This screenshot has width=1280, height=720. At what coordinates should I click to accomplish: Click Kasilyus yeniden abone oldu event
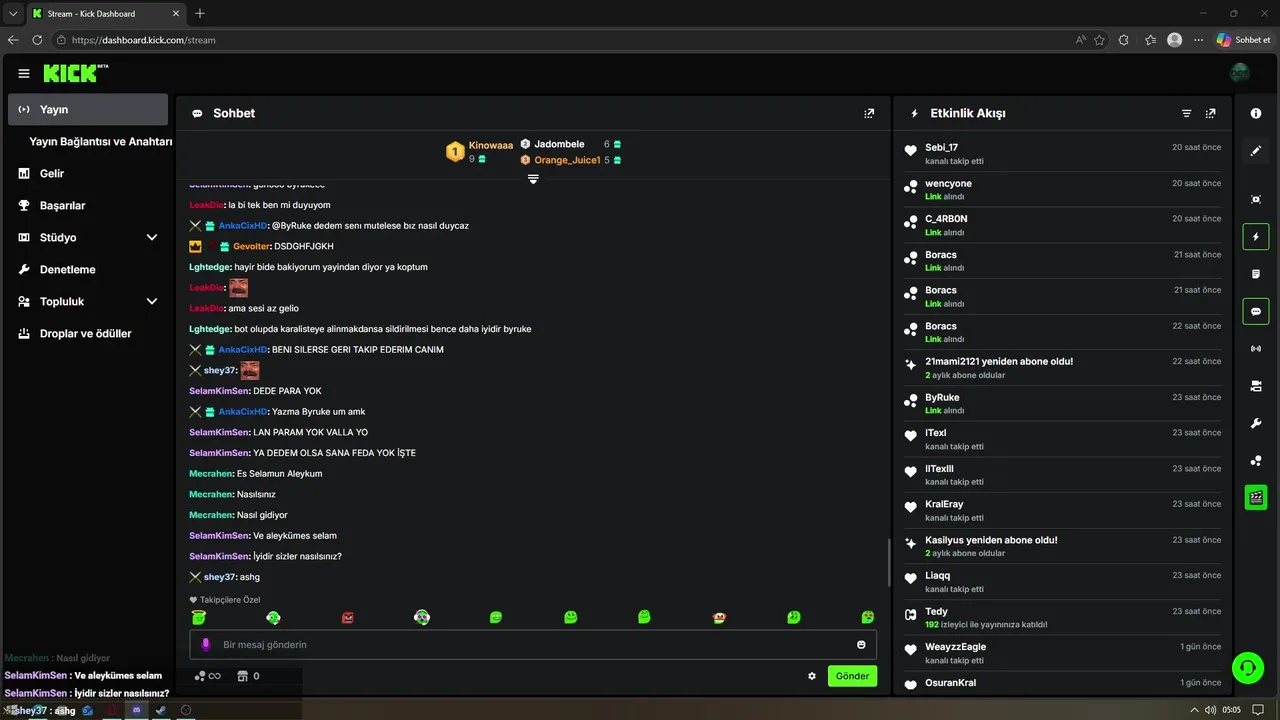click(x=1063, y=546)
